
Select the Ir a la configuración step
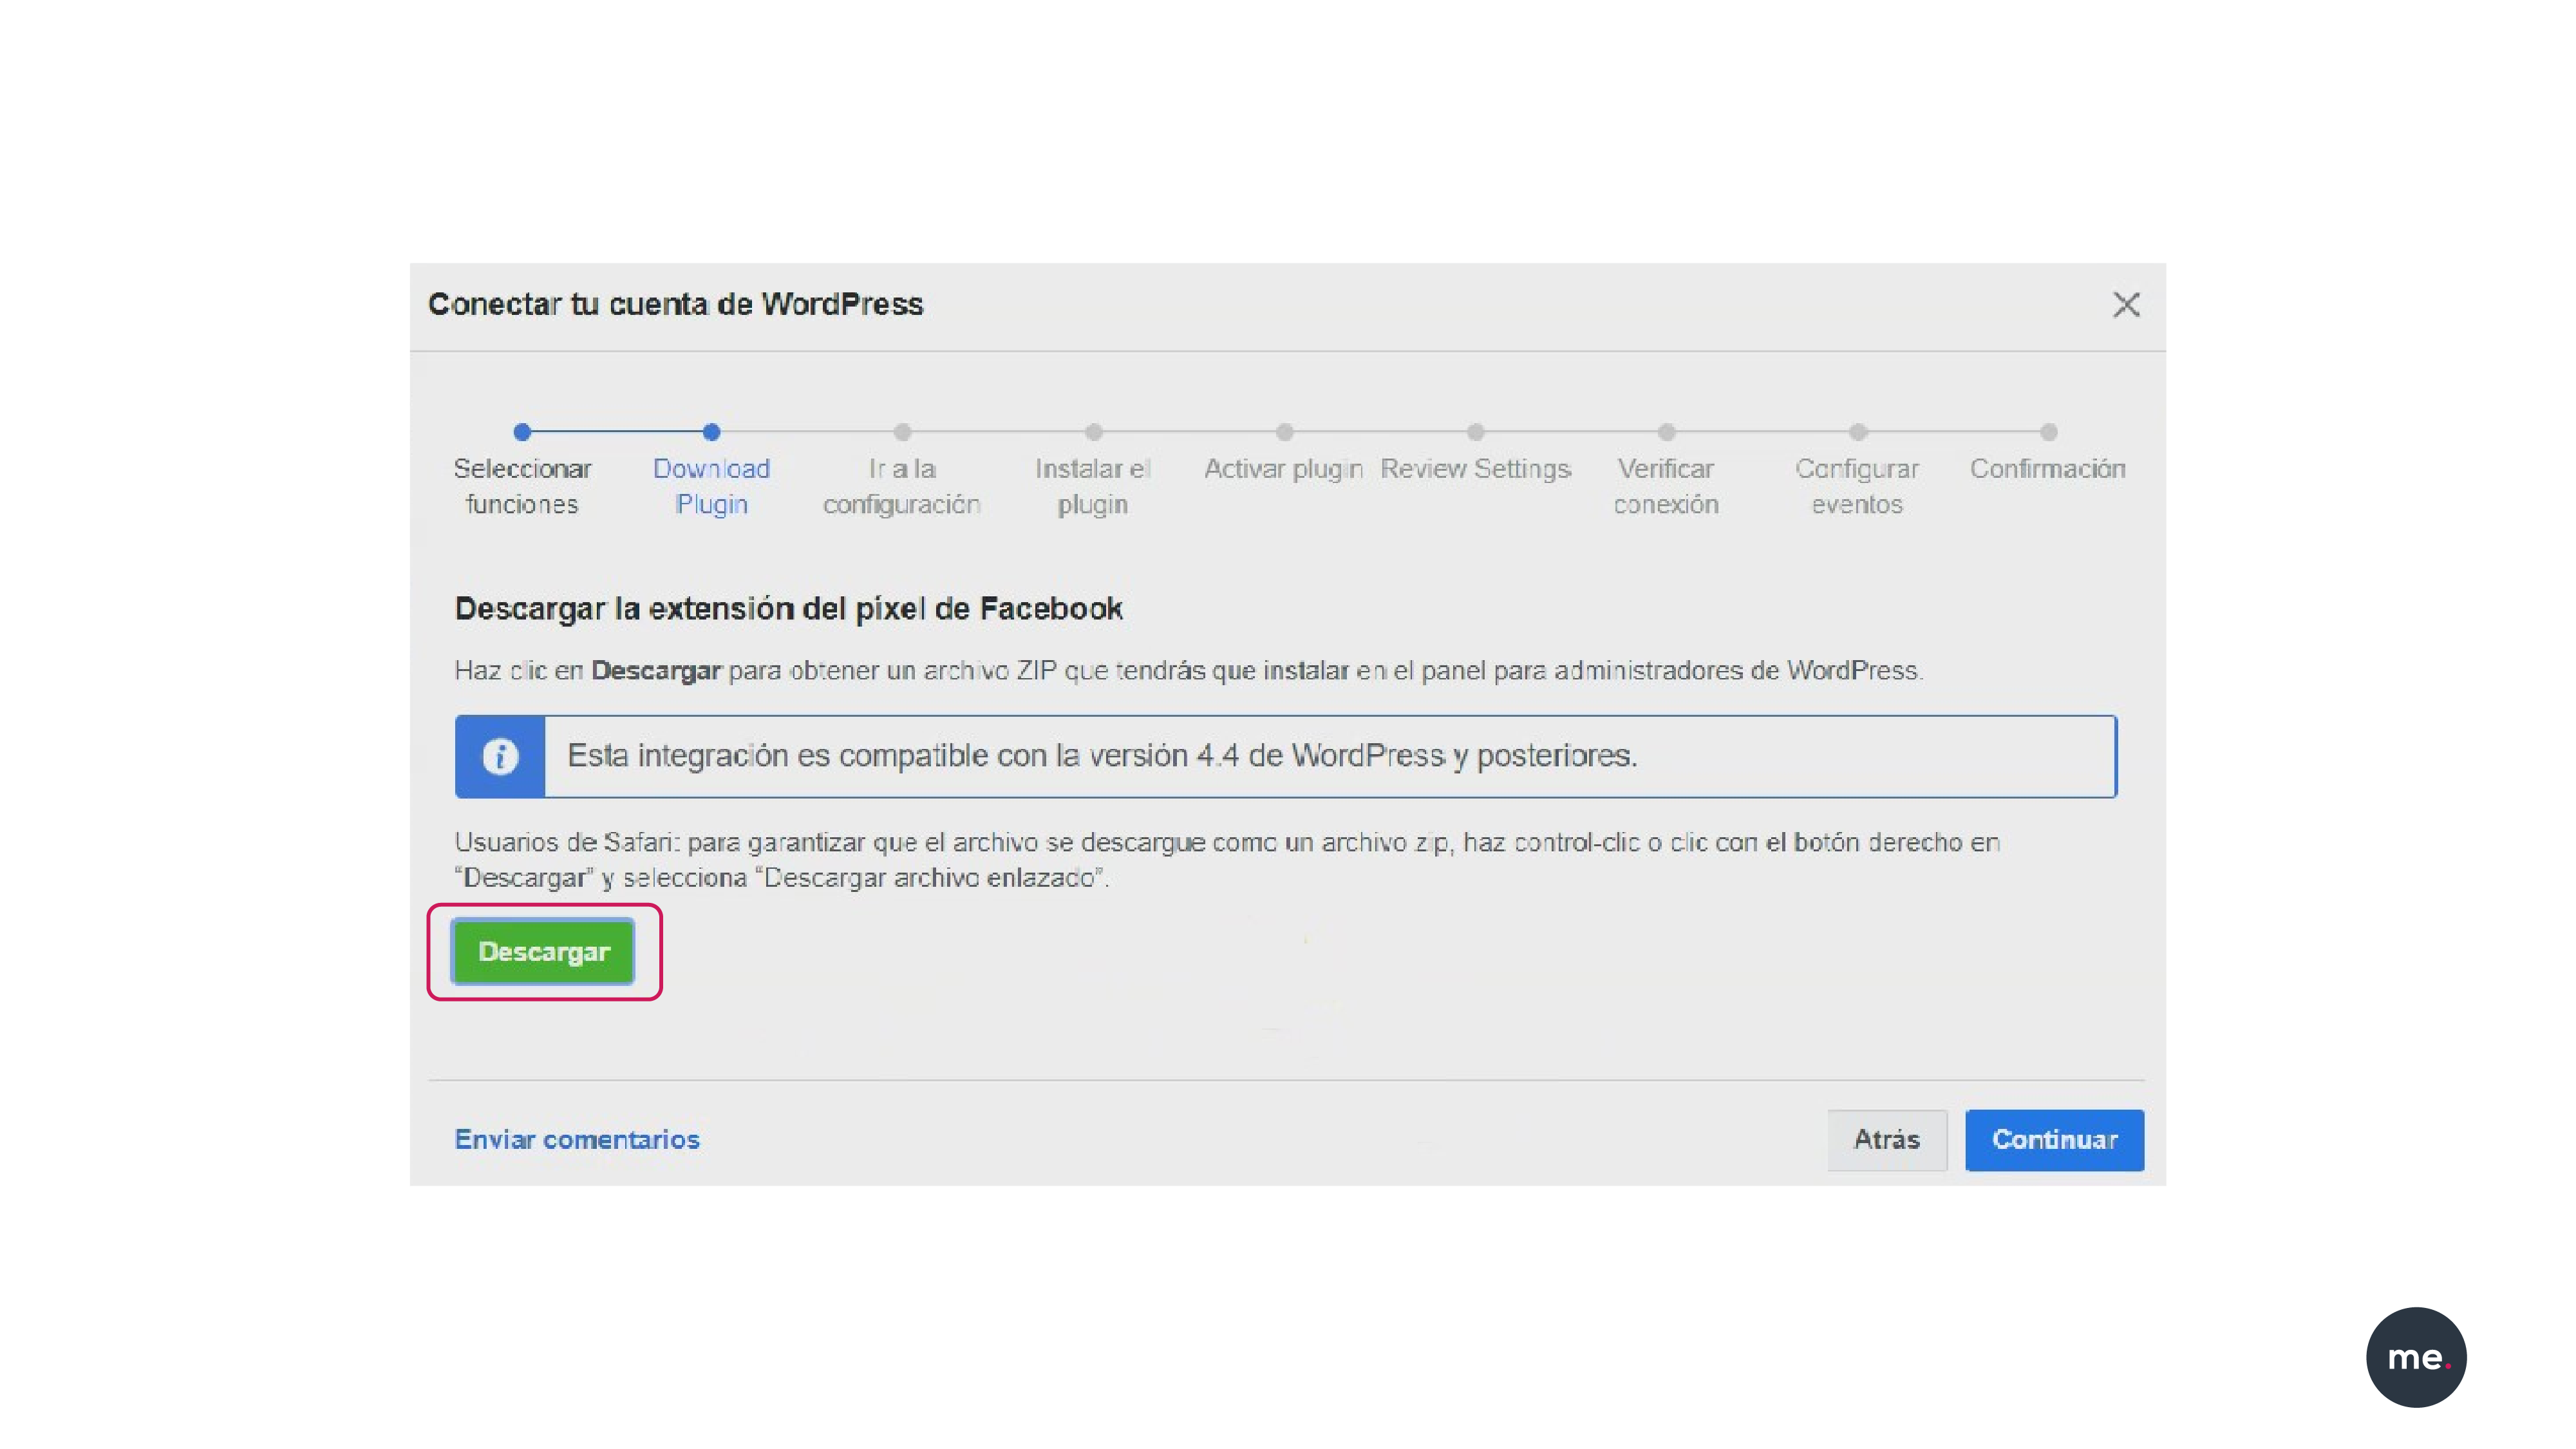click(902, 485)
